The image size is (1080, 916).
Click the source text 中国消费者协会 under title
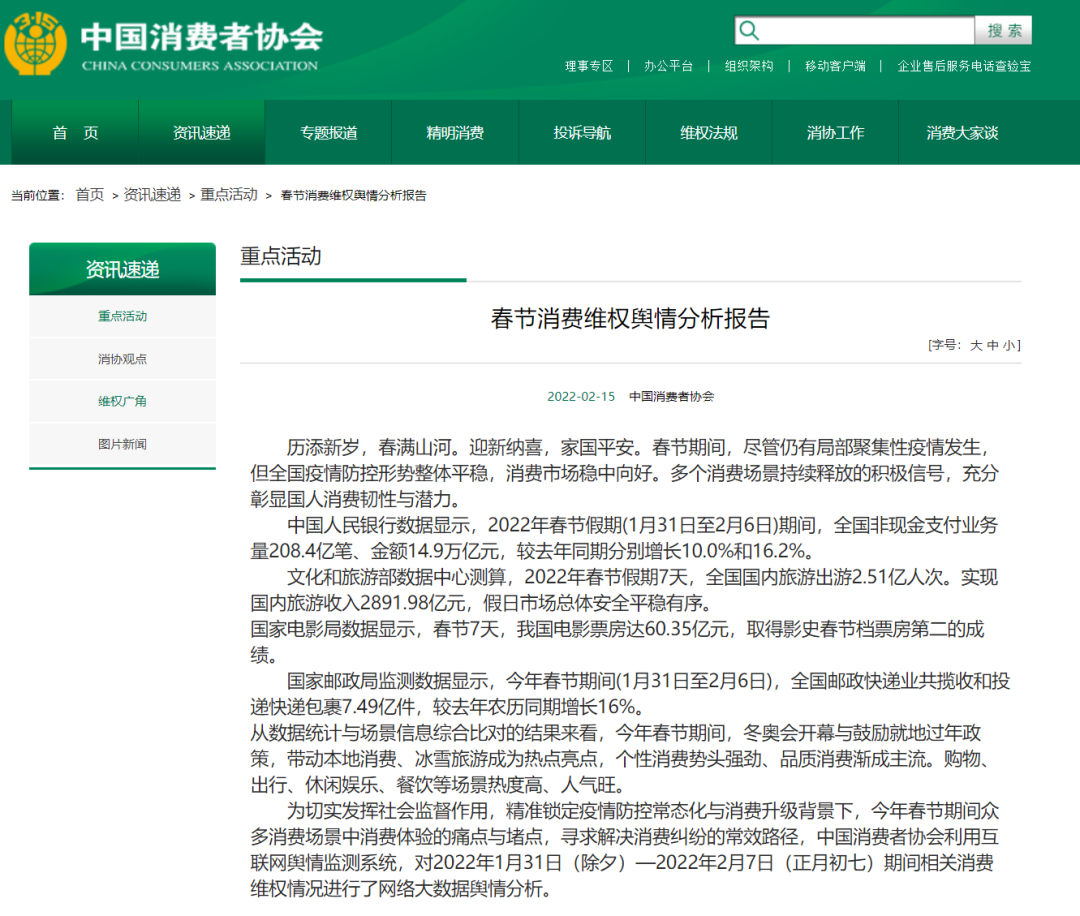[672, 397]
